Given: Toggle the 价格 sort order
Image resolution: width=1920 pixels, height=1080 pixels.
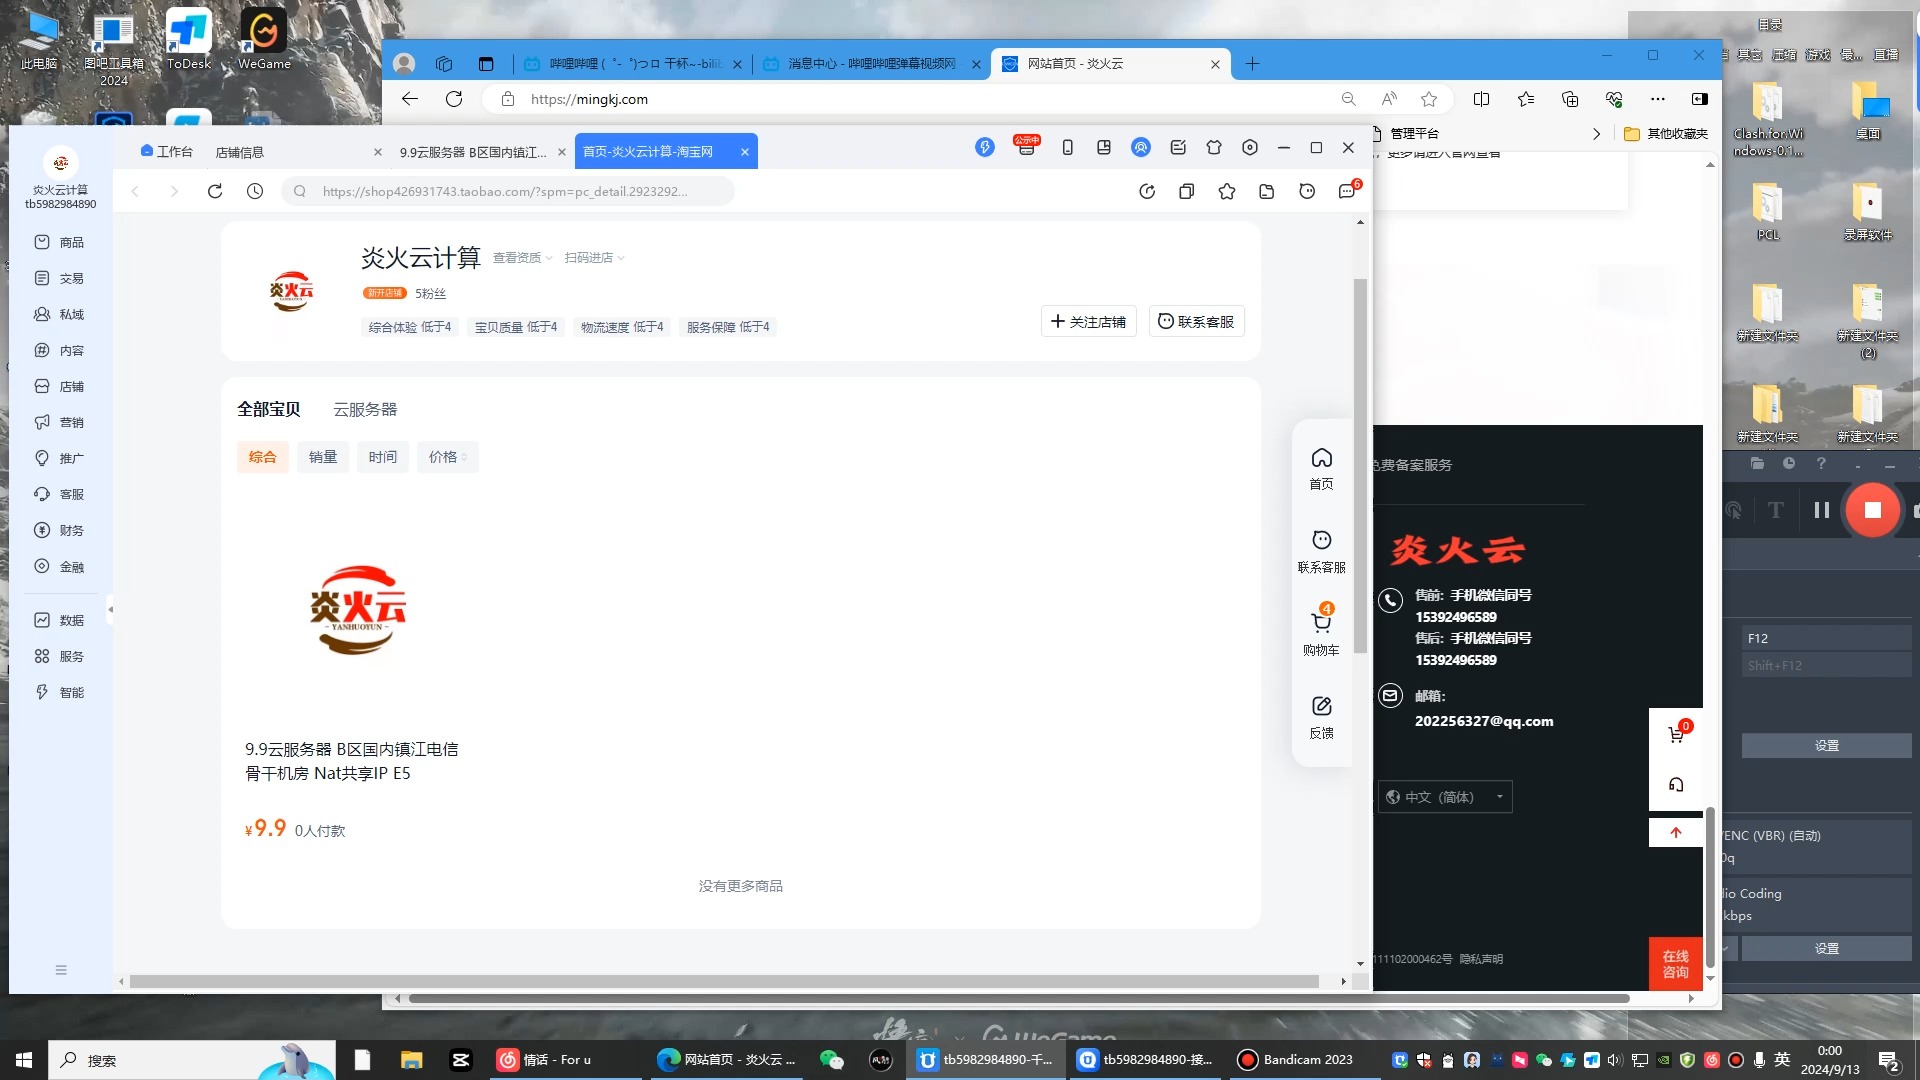Looking at the screenshot, I should pos(447,457).
